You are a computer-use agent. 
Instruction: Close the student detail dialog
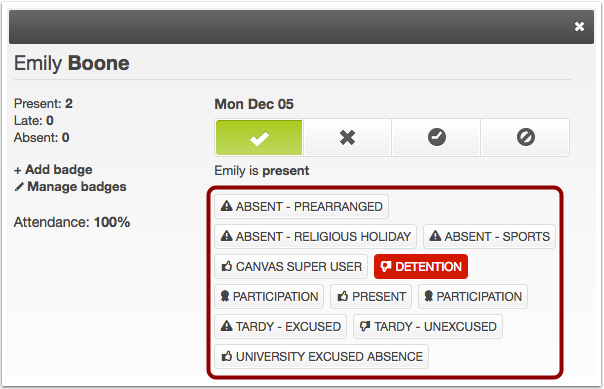pyautogui.click(x=579, y=26)
